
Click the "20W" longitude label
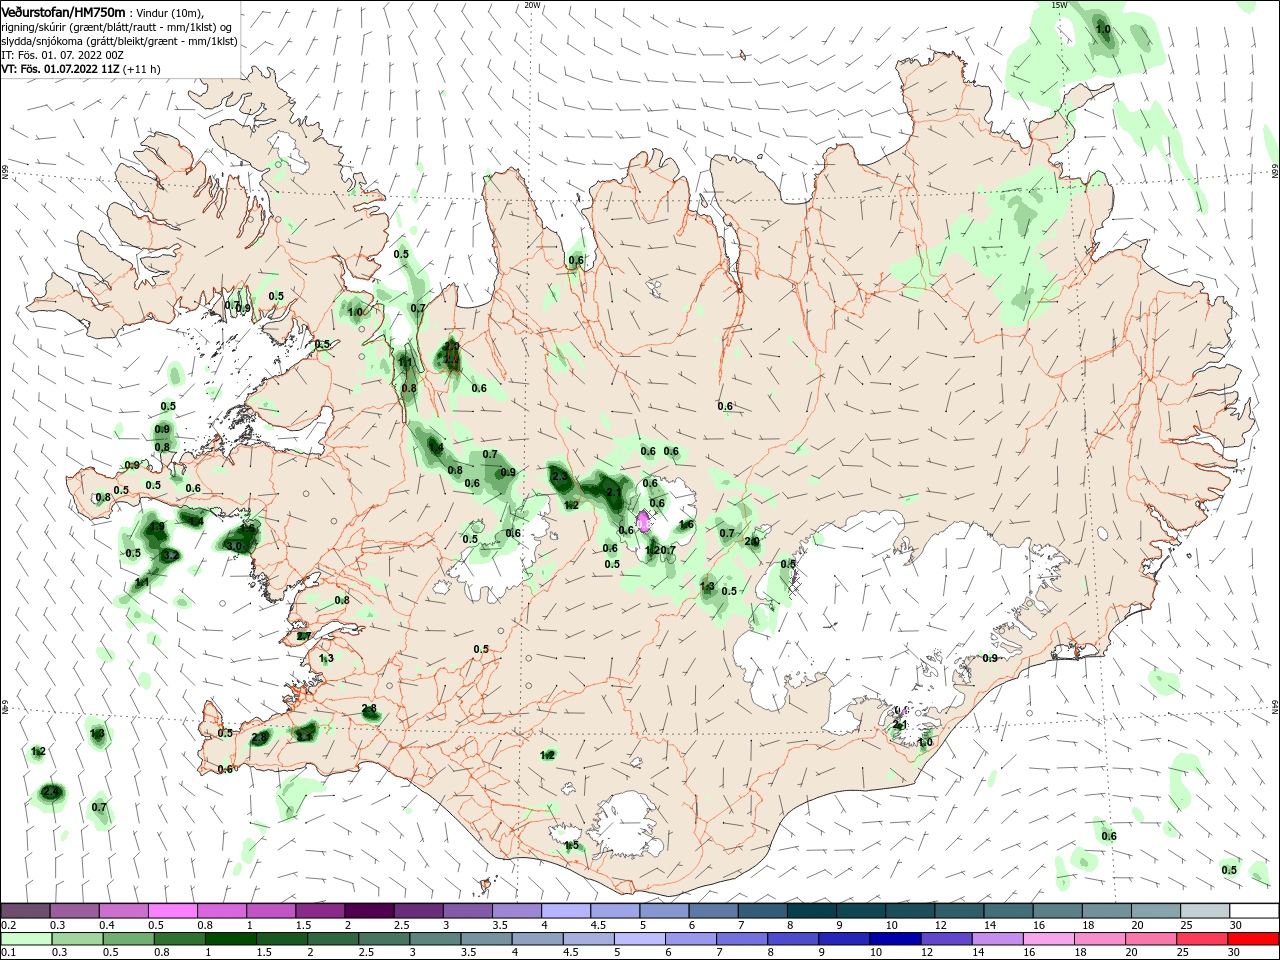(x=532, y=5)
